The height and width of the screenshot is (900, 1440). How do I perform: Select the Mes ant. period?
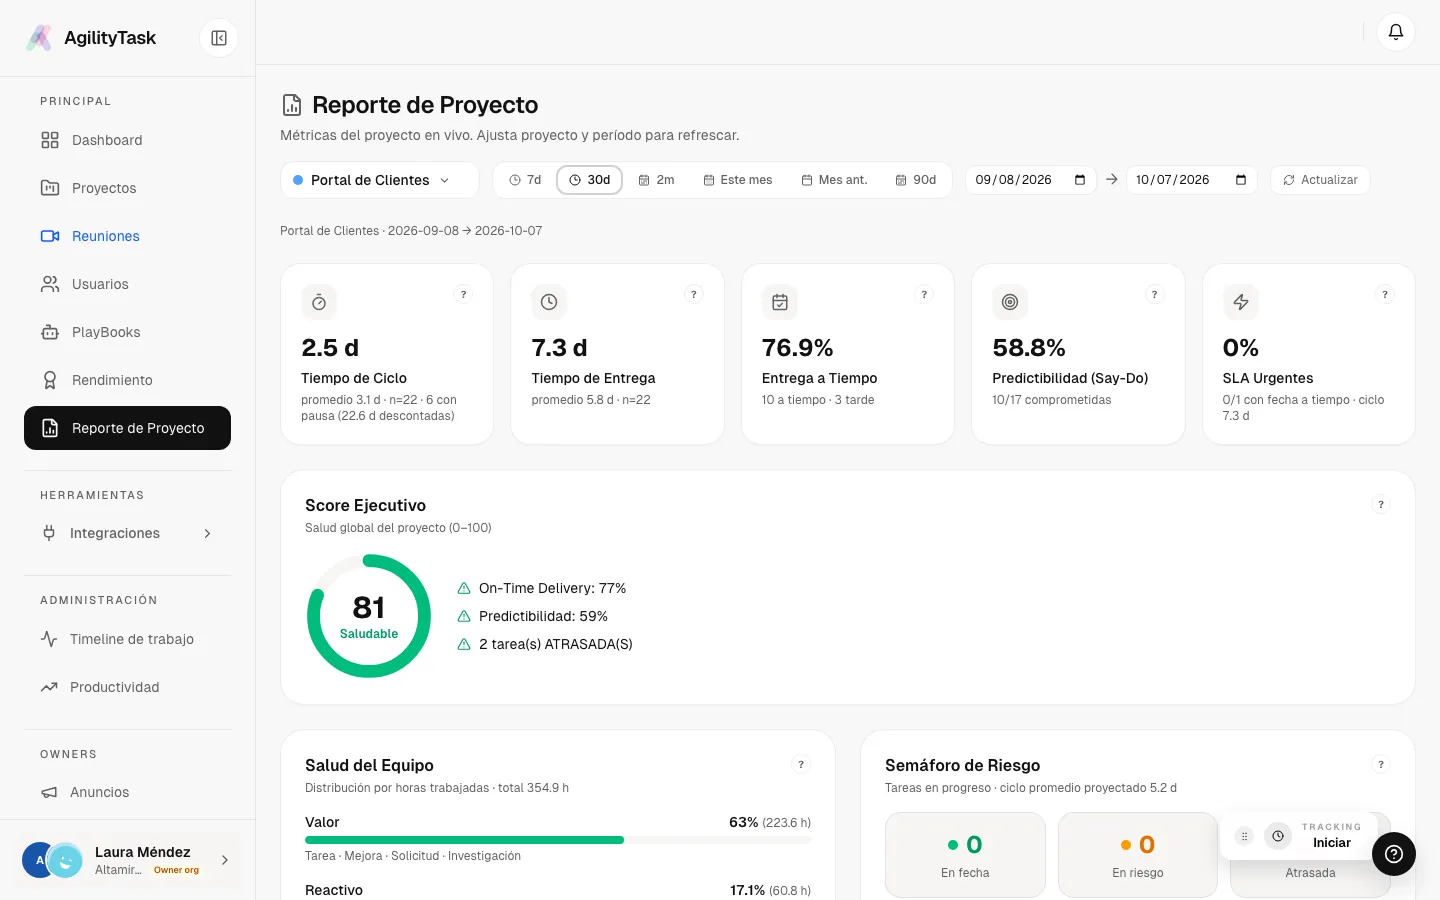(x=834, y=180)
